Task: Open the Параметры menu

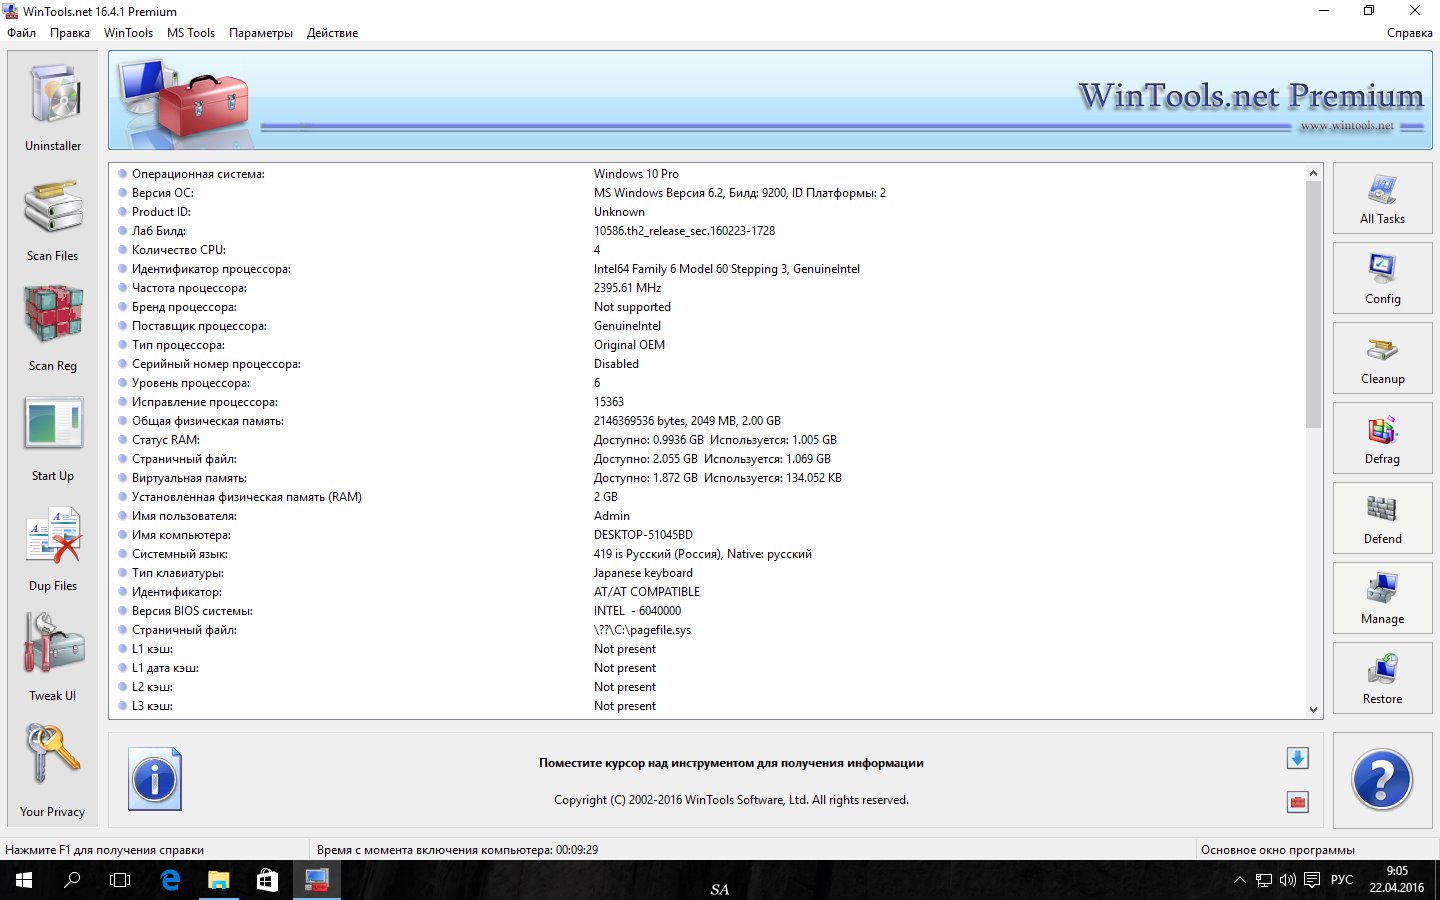Action: [x=261, y=33]
